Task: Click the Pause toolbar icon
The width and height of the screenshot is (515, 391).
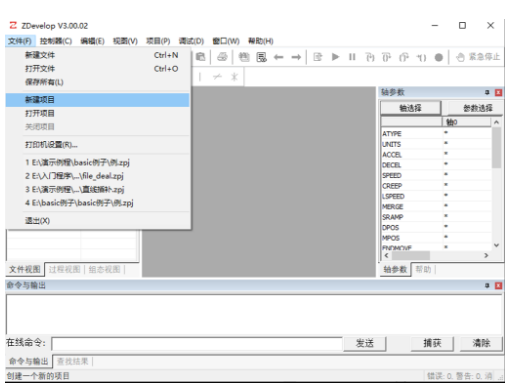Action: 352,57
